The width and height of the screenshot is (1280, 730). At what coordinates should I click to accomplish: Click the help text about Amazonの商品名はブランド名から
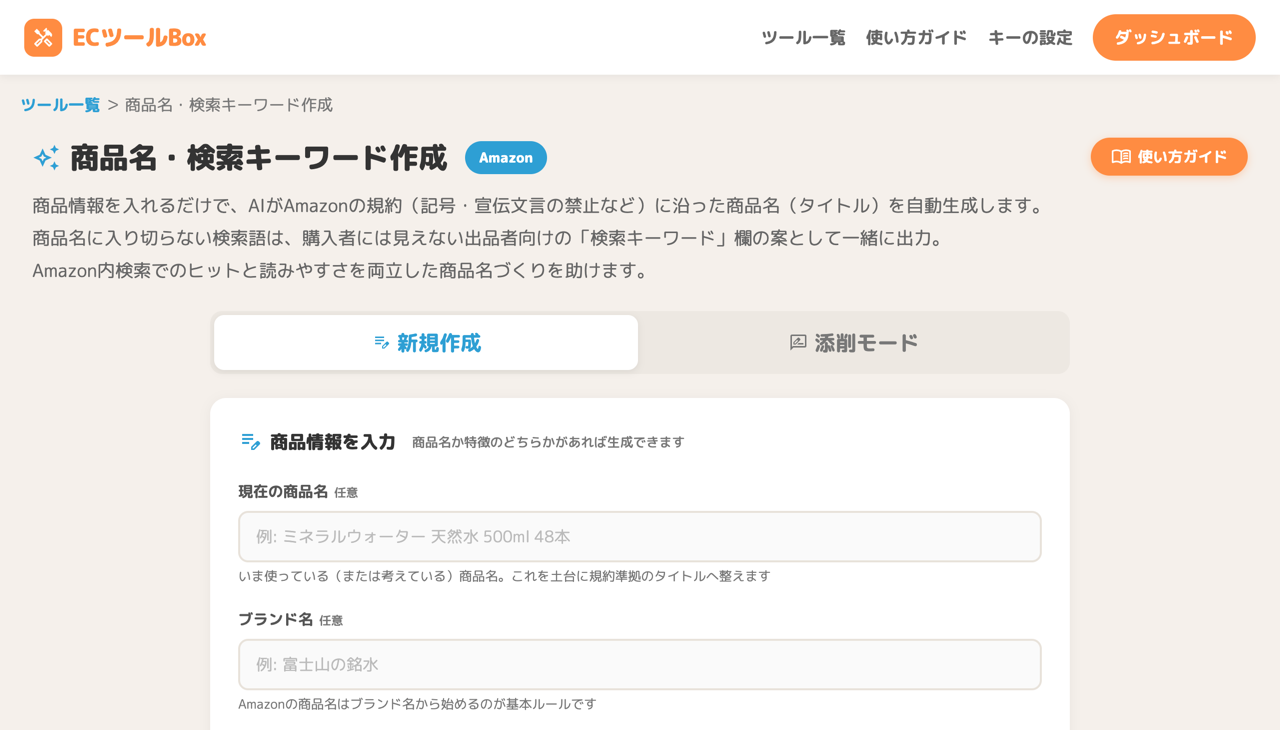coord(417,704)
